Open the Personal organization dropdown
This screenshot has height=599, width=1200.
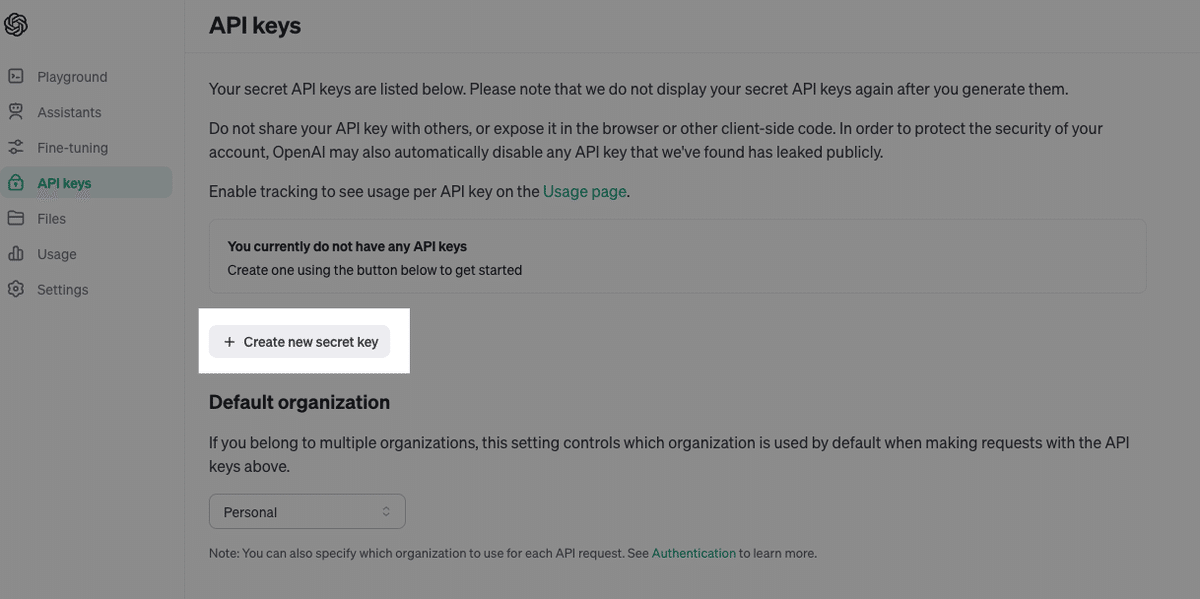(x=307, y=511)
